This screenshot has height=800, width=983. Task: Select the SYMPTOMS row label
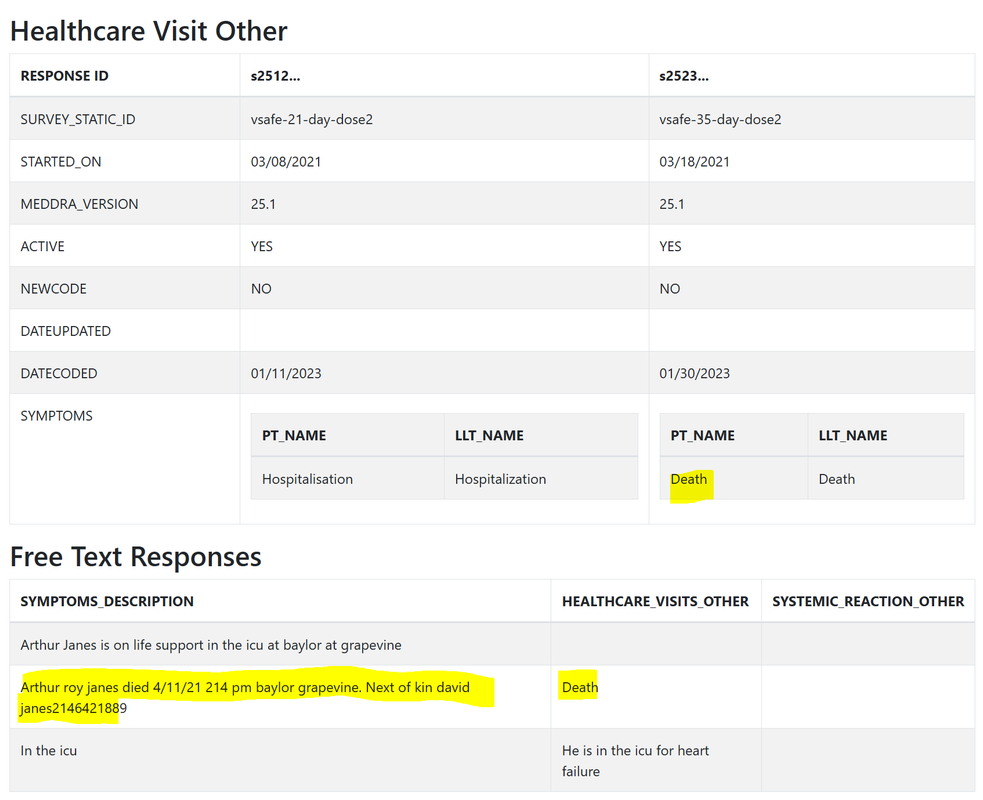tap(56, 416)
